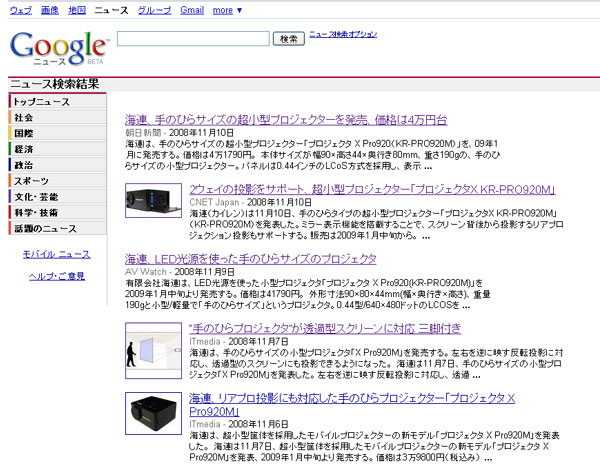Open CNET Japan article 2ウェイの投影をサポート

coord(372,189)
